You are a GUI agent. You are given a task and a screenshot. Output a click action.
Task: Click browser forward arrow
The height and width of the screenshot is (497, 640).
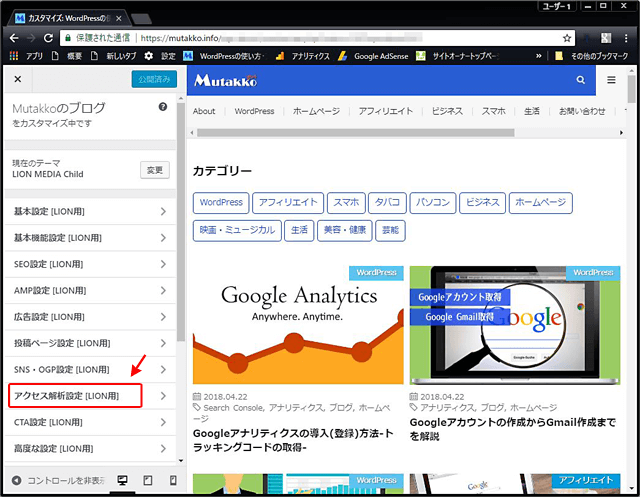[31, 38]
